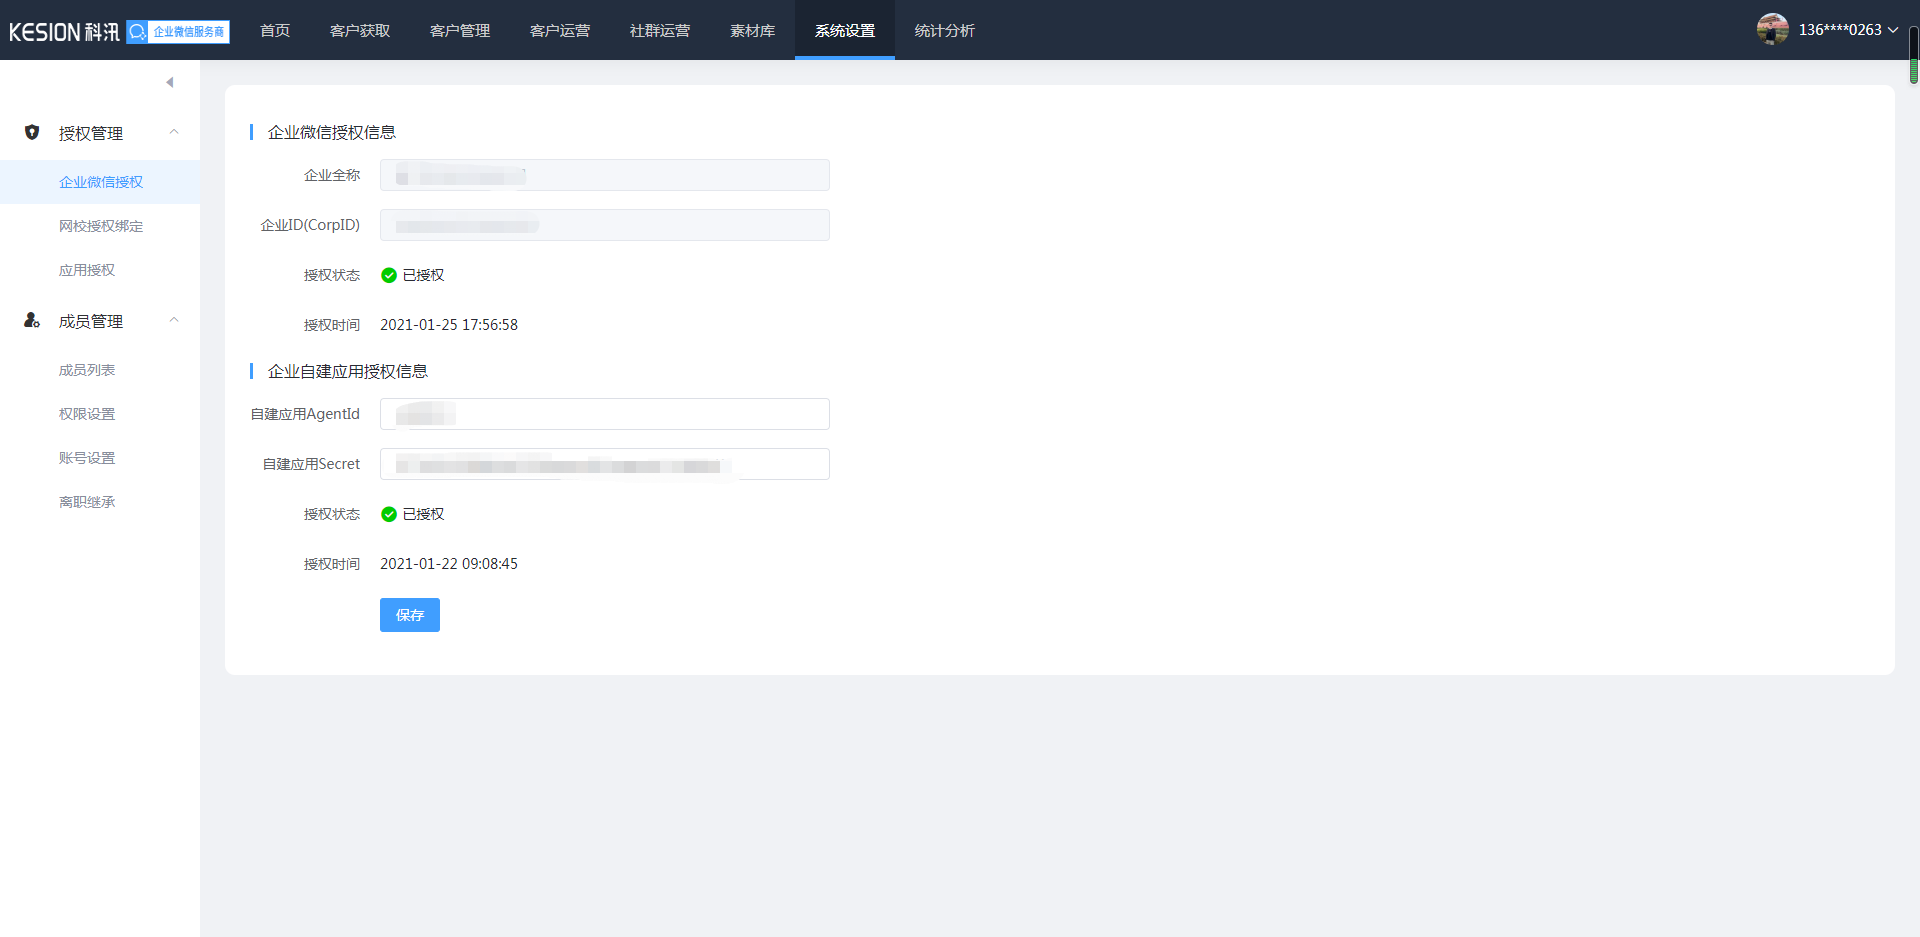
Task: Open the account dropdown 136****0263
Action: 1847,30
